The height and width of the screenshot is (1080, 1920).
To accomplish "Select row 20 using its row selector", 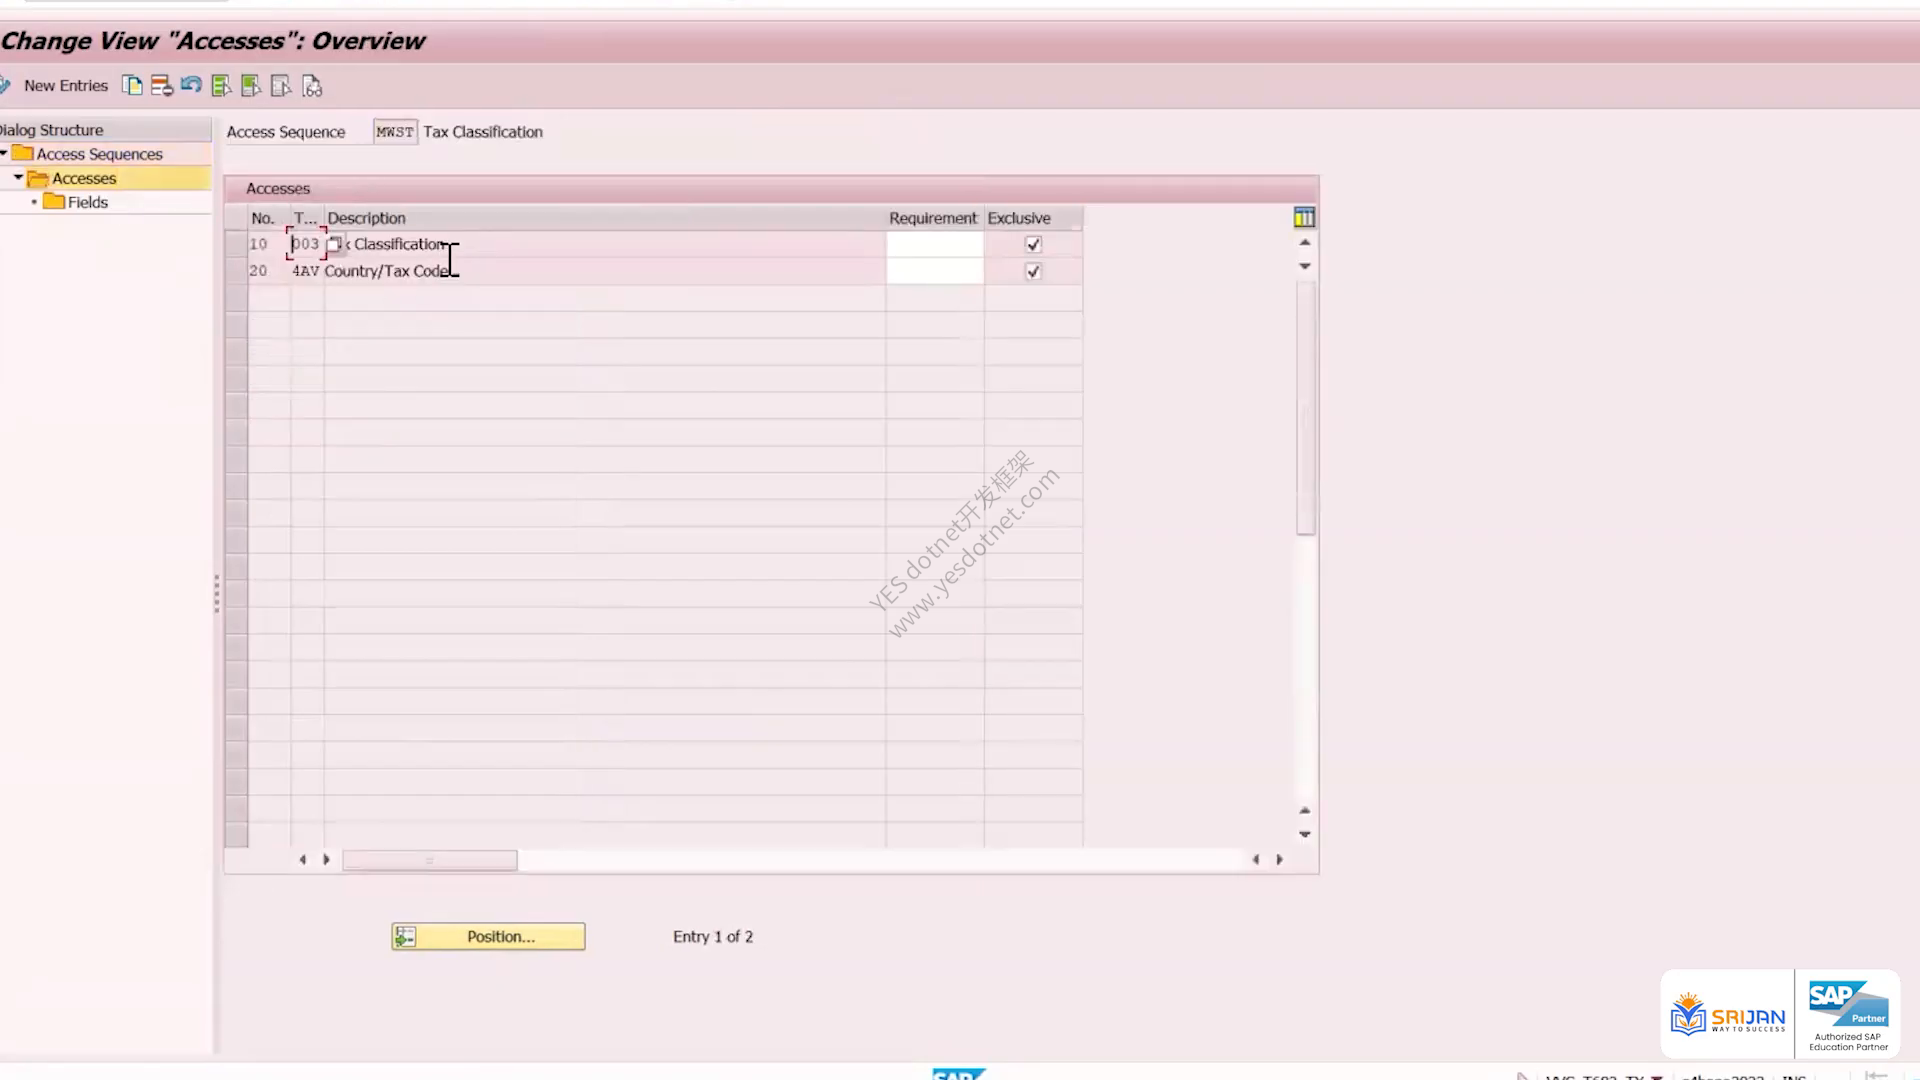I will tap(236, 271).
